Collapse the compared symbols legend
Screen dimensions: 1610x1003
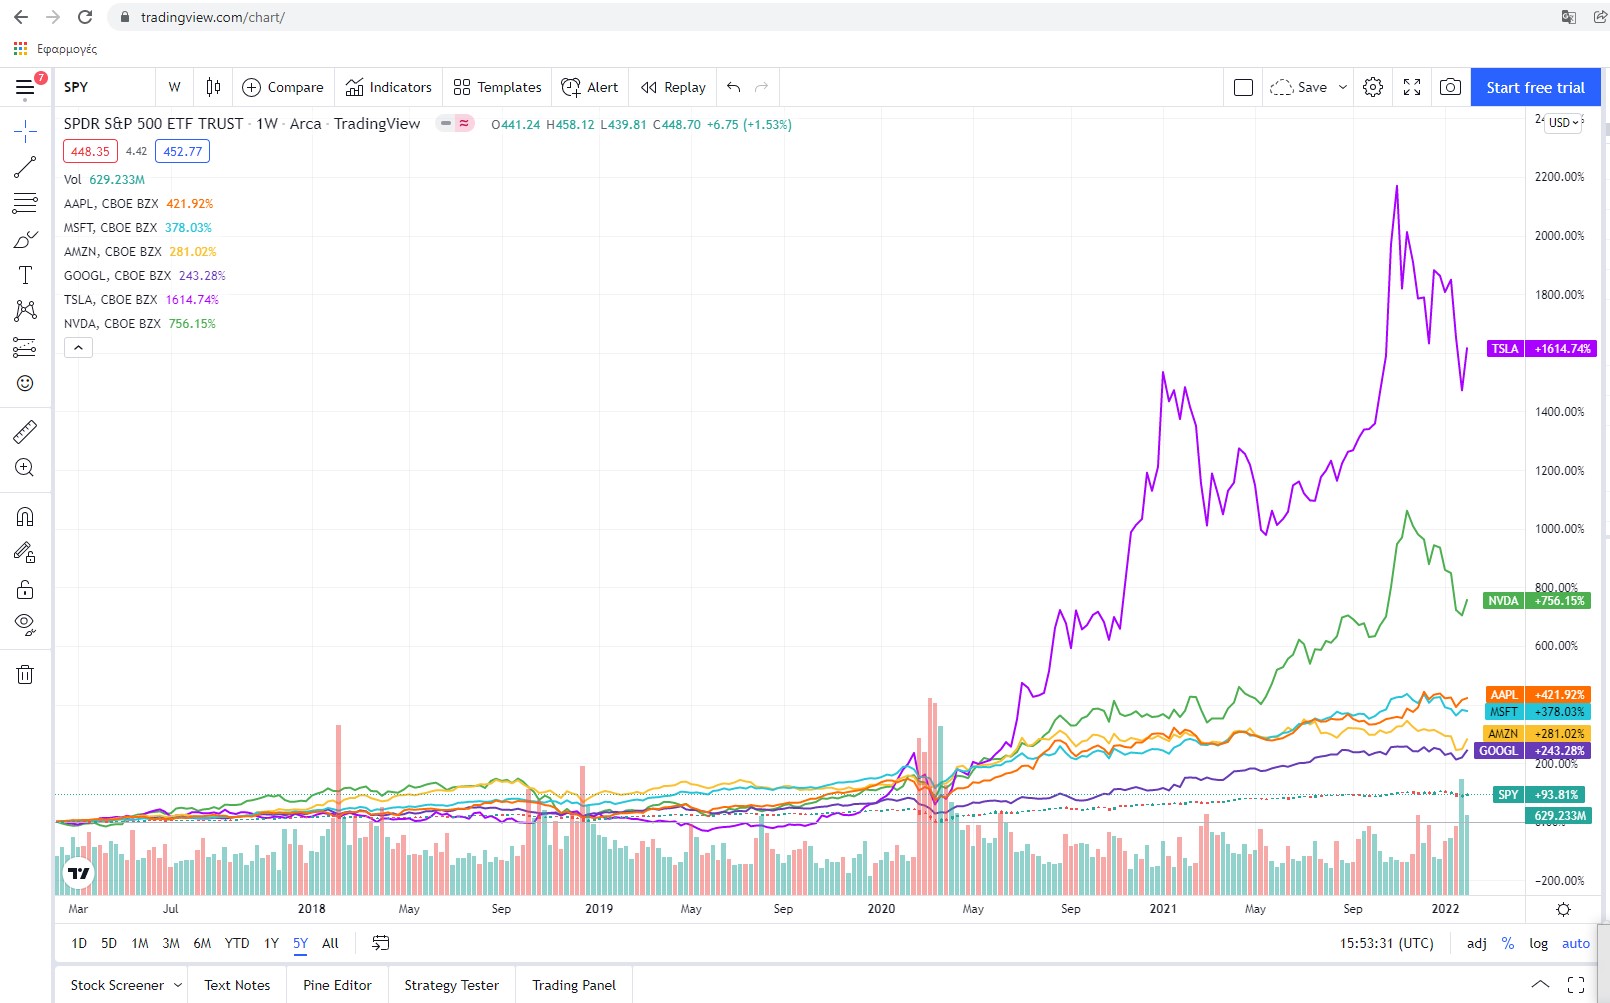click(78, 348)
